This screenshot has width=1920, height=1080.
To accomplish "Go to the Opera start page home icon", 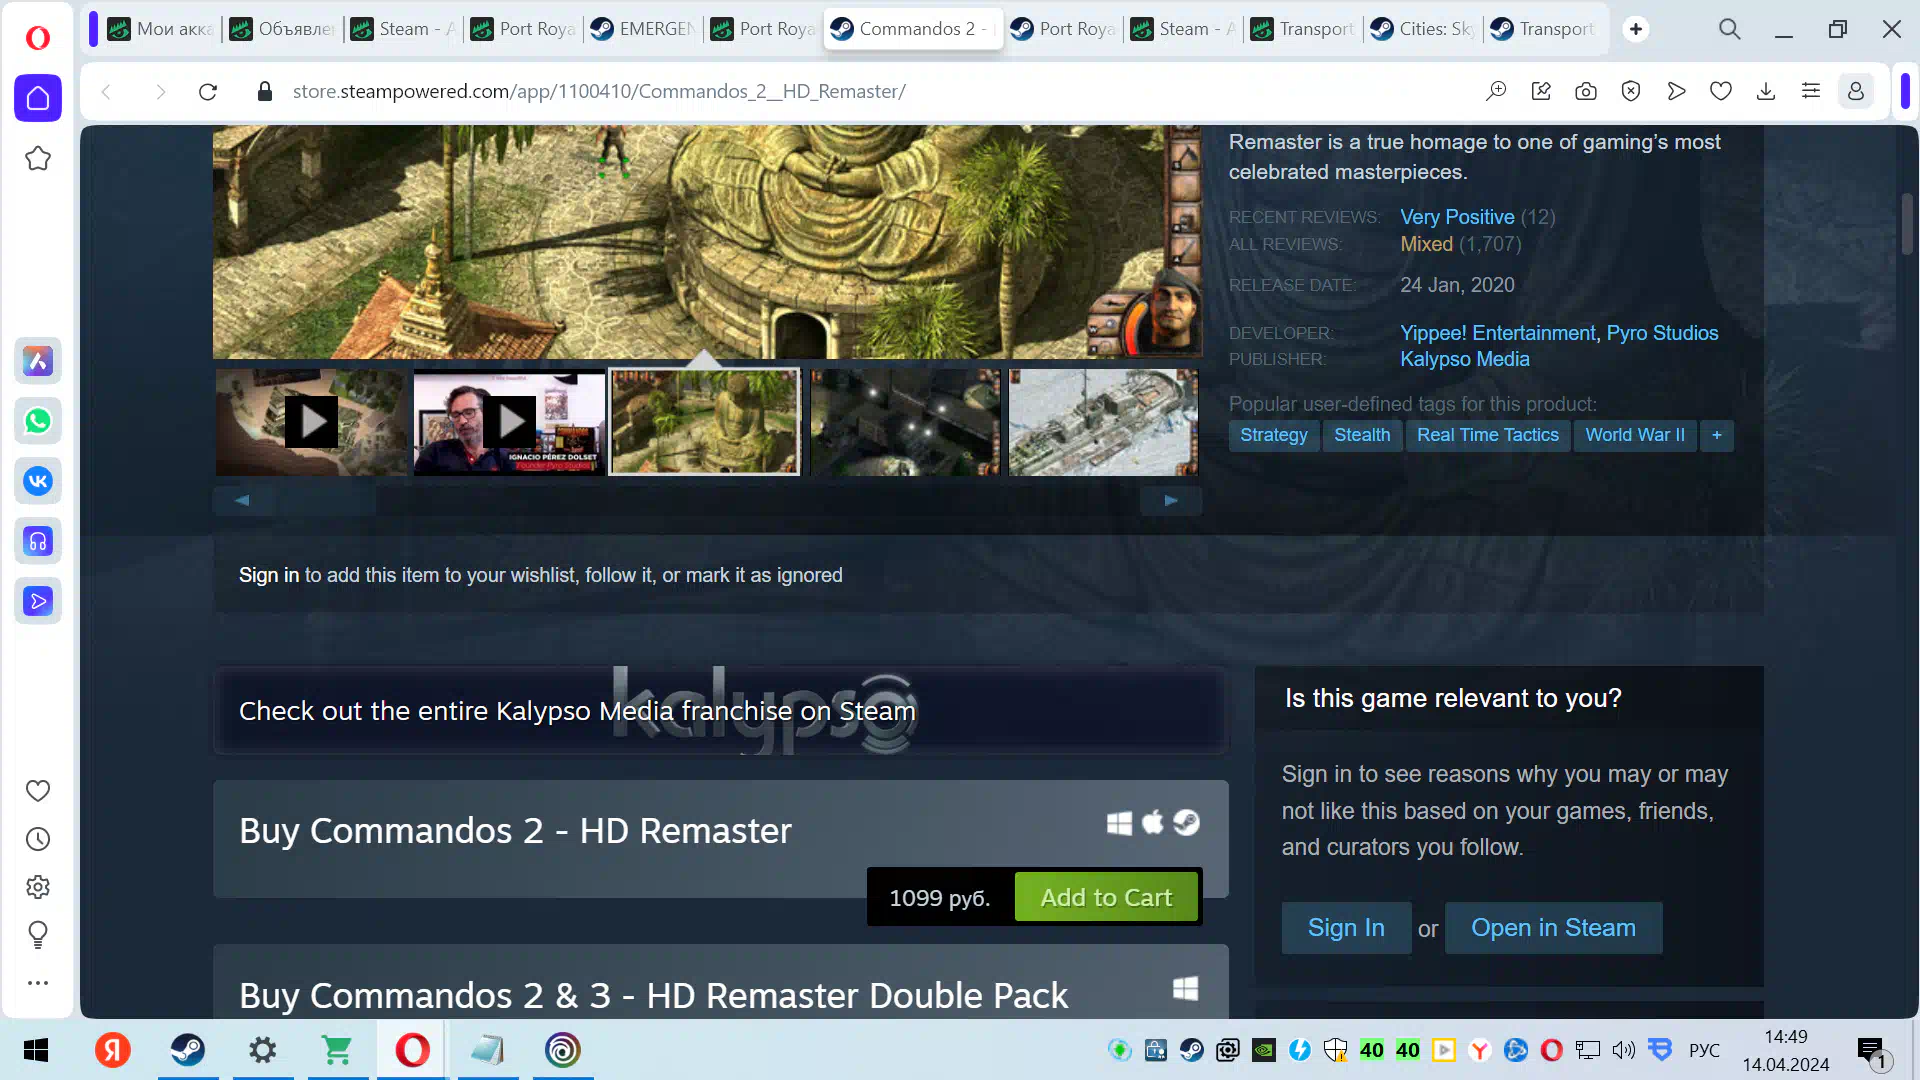I will [x=38, y=98].
